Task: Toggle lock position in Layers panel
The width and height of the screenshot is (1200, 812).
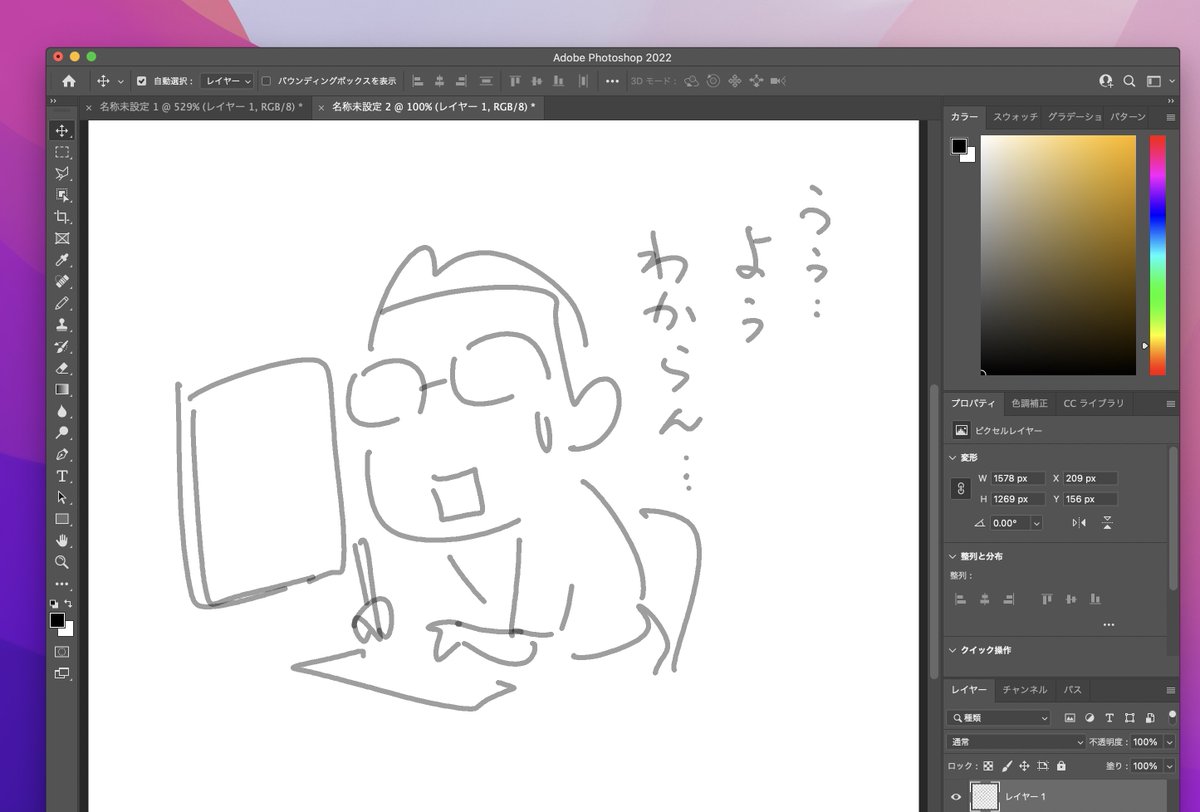Action: click(1025, 766)
